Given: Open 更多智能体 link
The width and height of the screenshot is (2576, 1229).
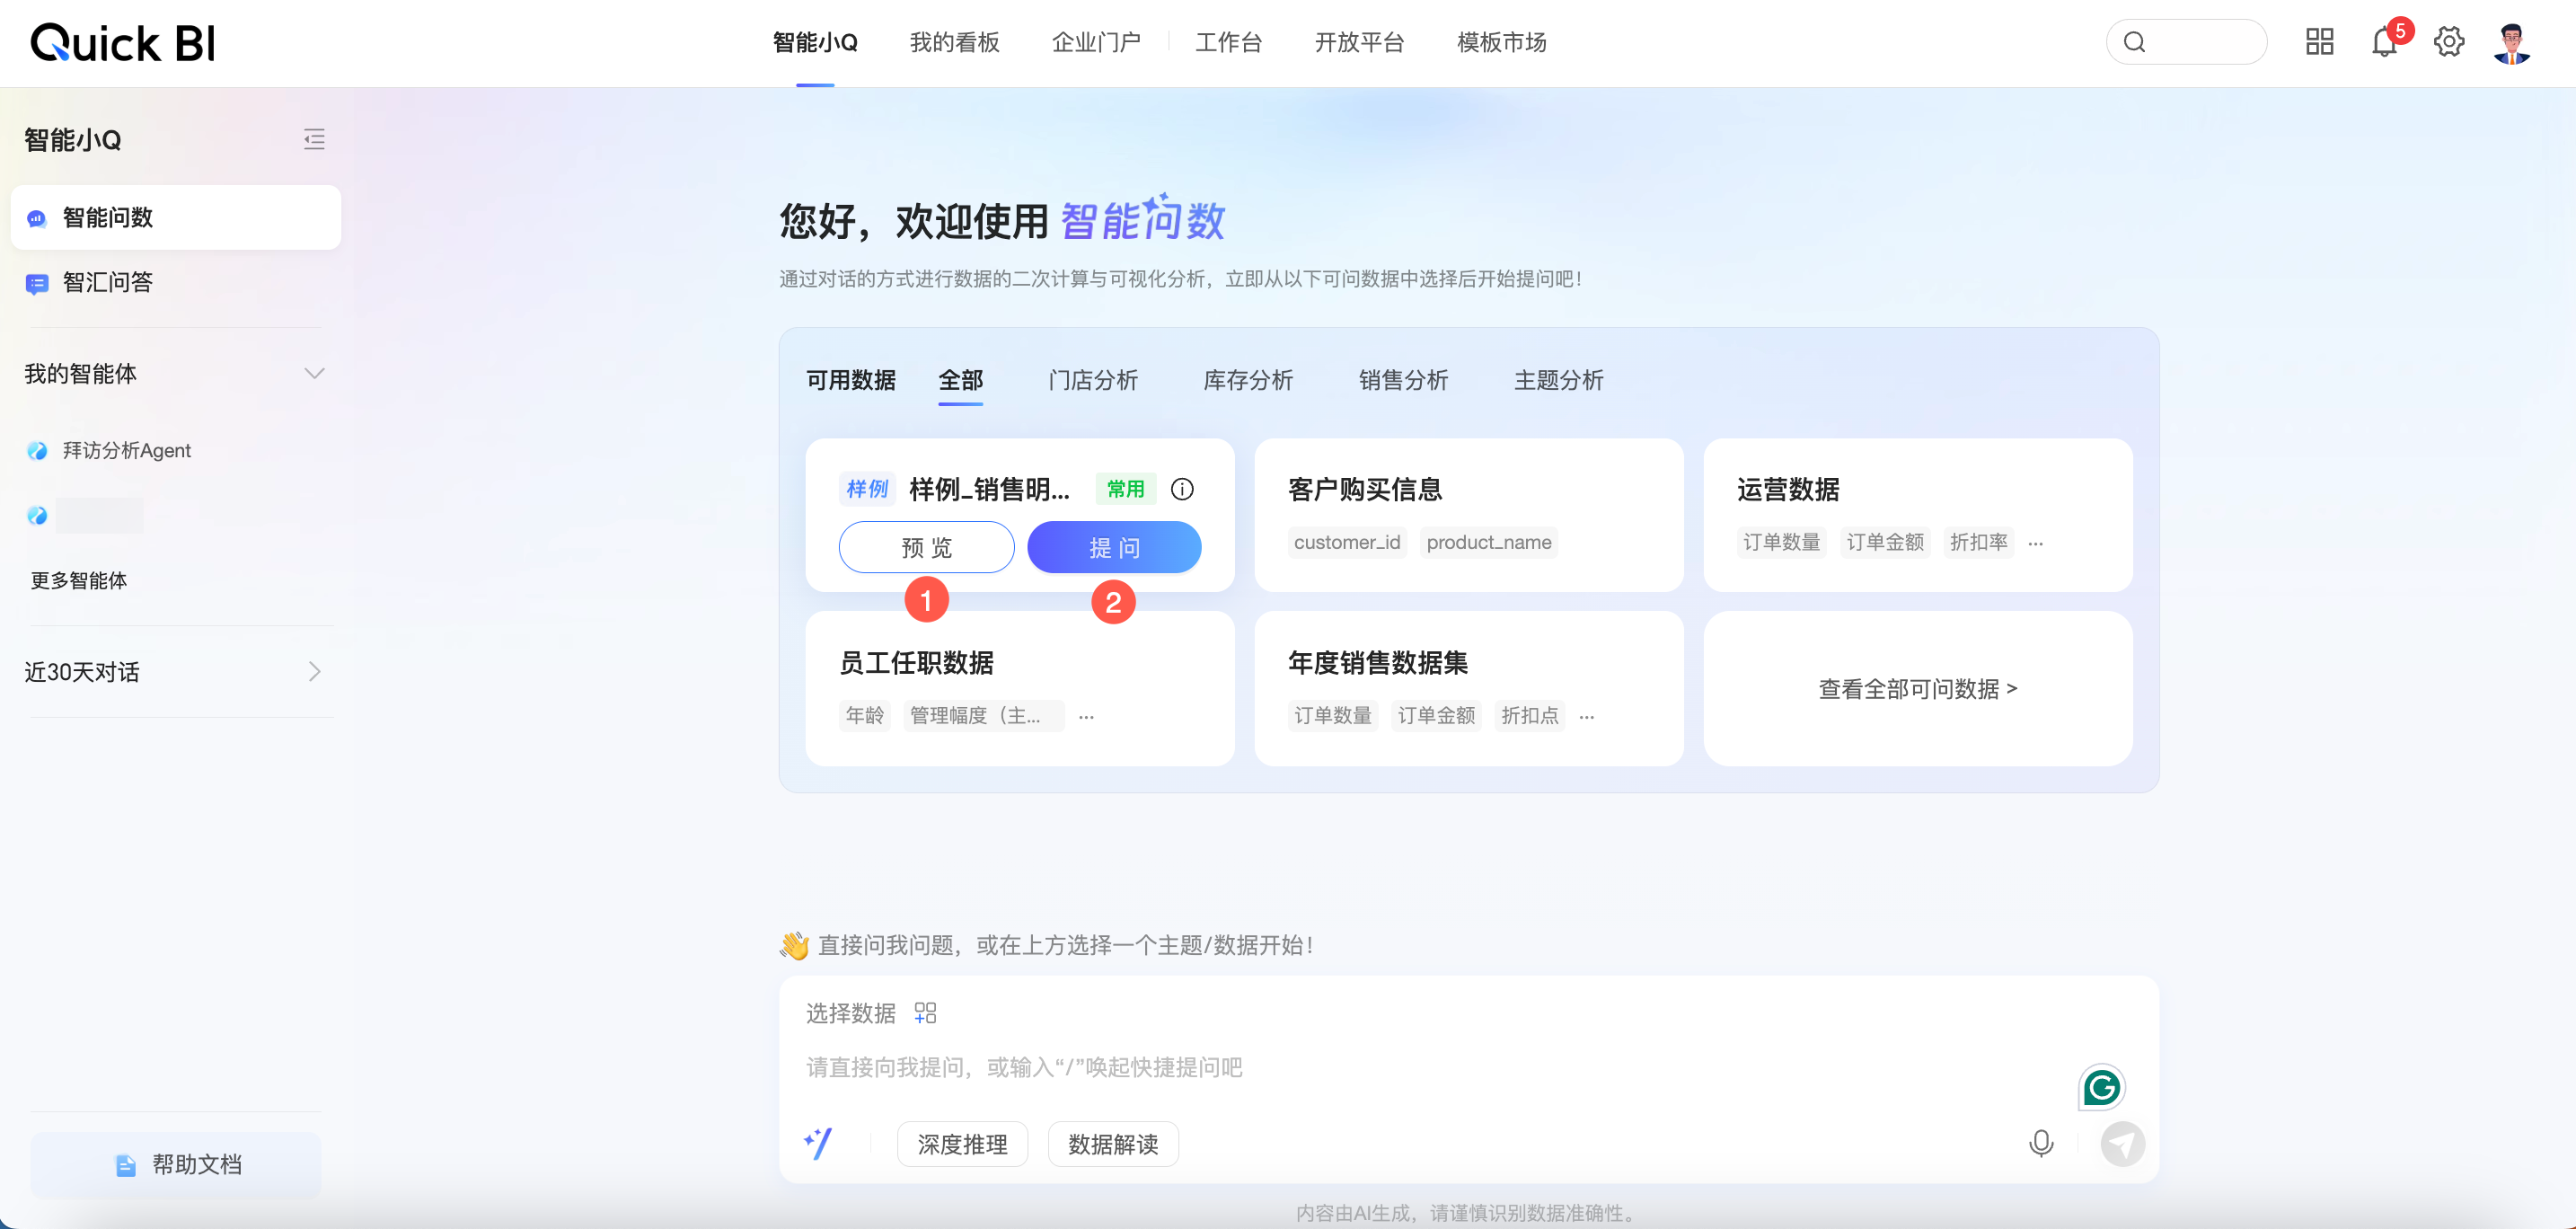Looking at the screenshot, I should [78, 580].
